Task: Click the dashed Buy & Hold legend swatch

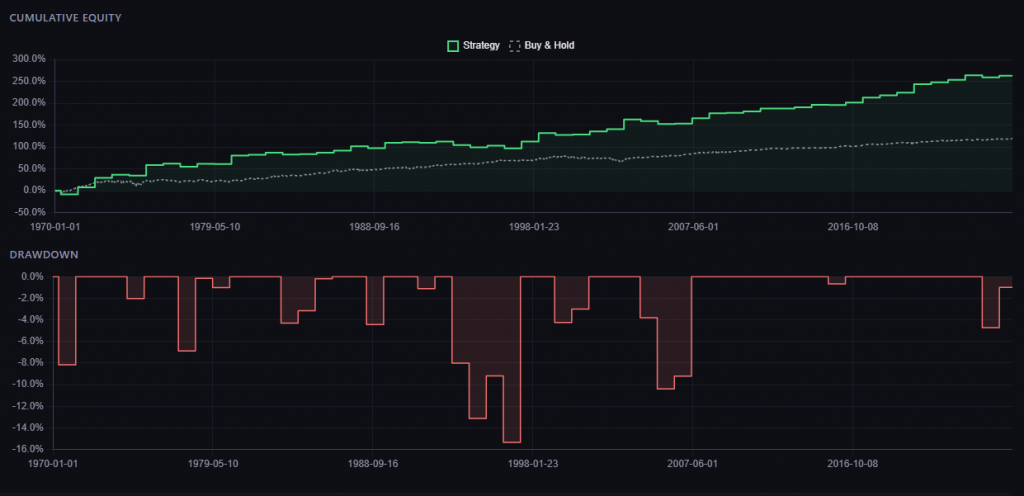Action: 515,45
